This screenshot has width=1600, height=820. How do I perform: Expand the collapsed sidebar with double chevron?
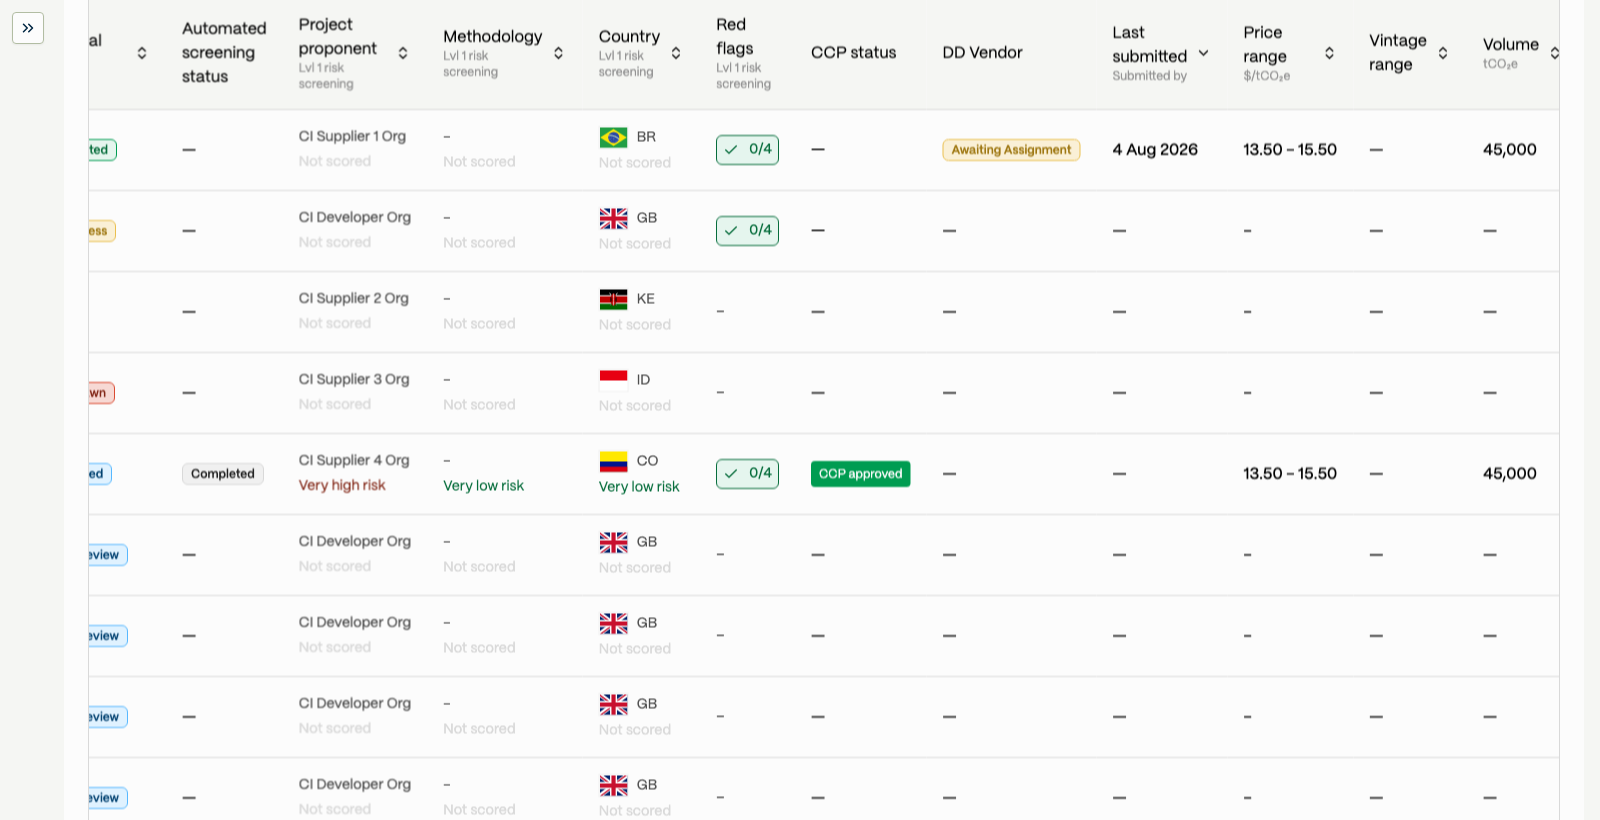point(28,28)
